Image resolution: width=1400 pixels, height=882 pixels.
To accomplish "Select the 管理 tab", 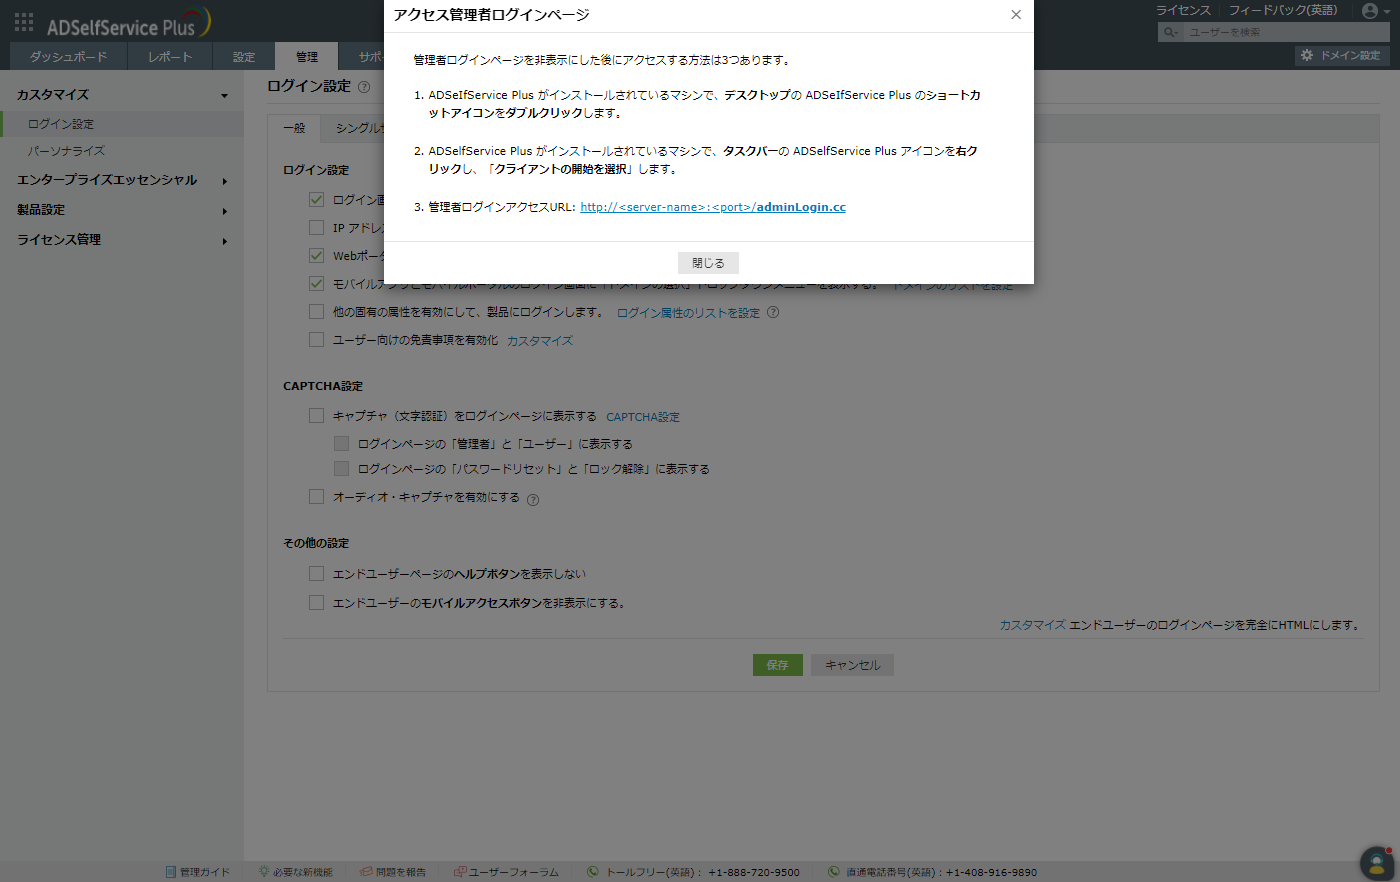I will (307, 57).
